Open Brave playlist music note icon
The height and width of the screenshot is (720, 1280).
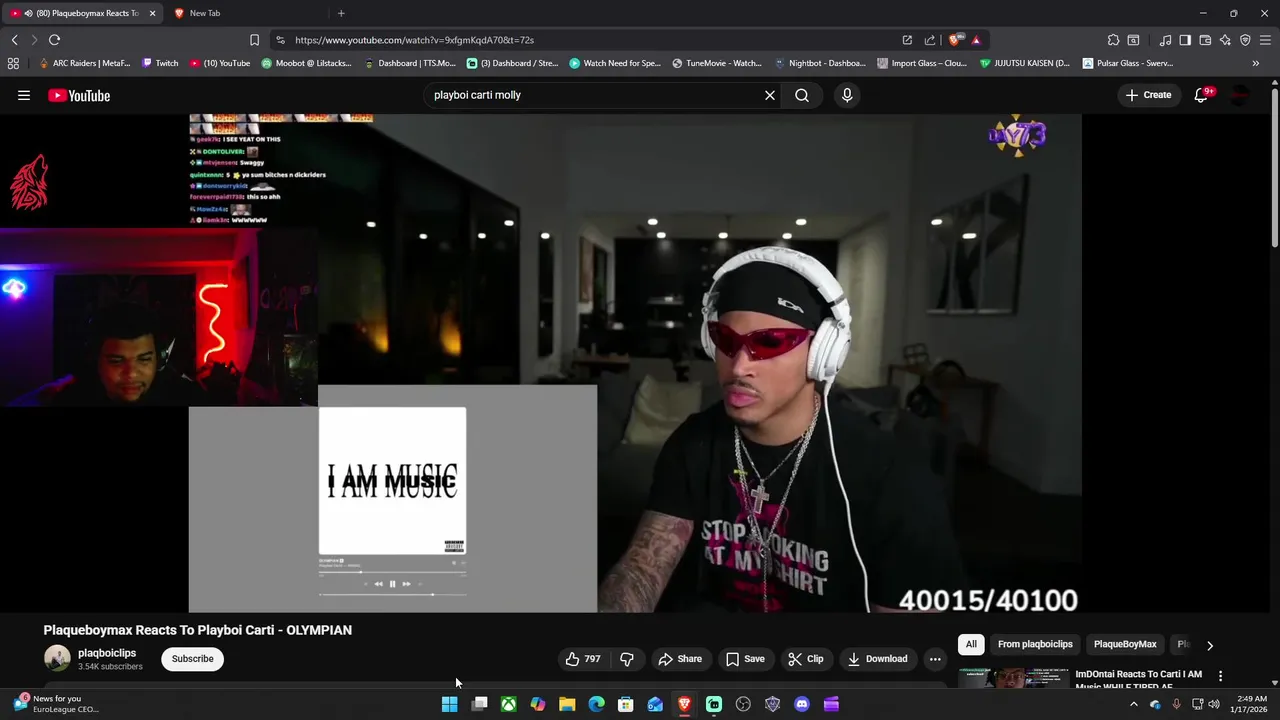pos(1165,40)
